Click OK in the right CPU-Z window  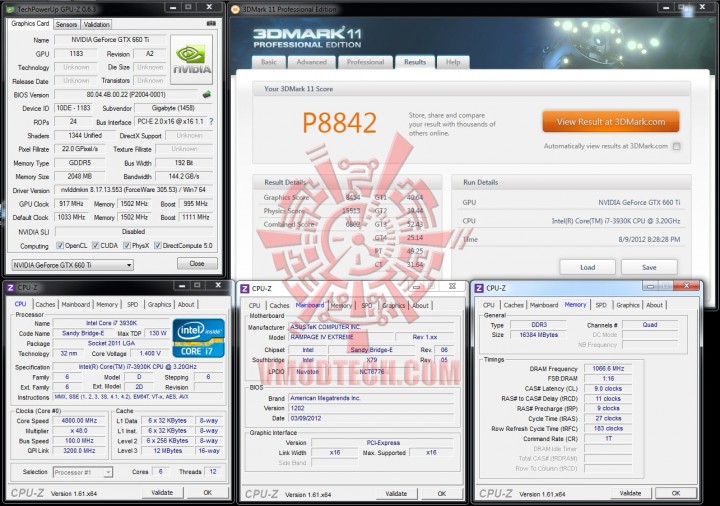pyautogui.click(x=676, y=493)
